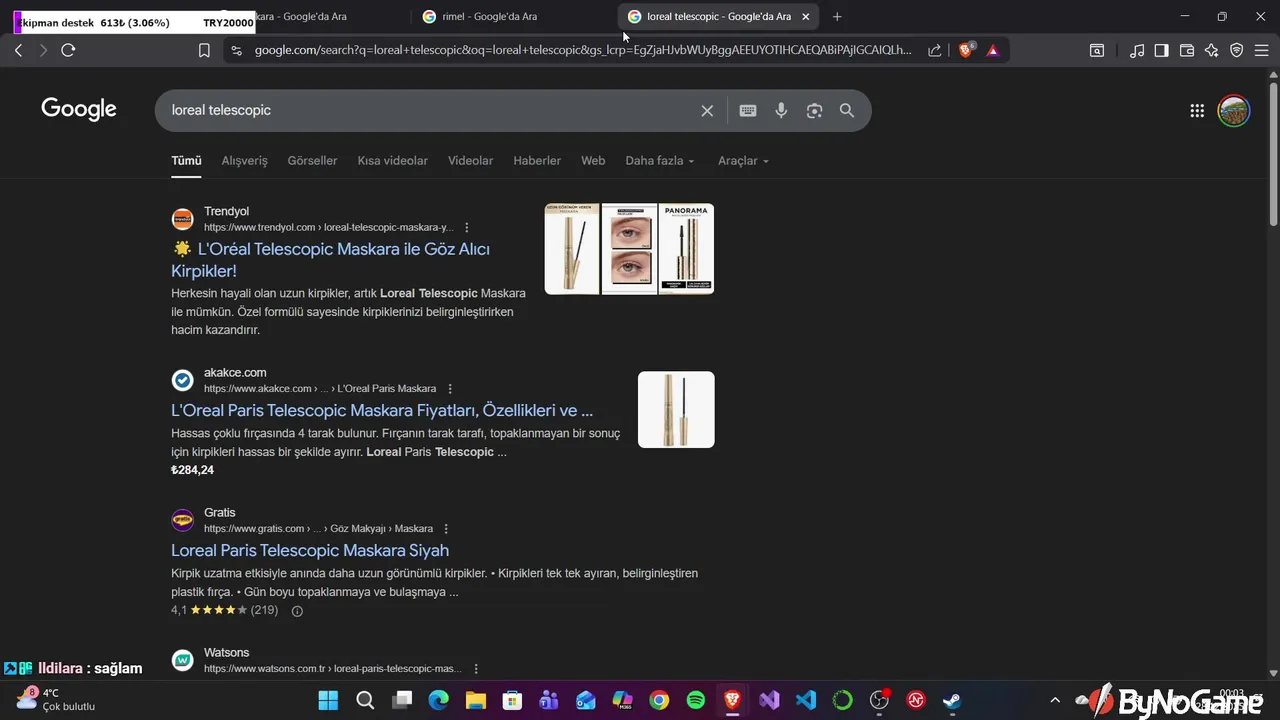1280x720 pixels.
Task: Expand the Daha fazla dropdown
Action: 660,161
